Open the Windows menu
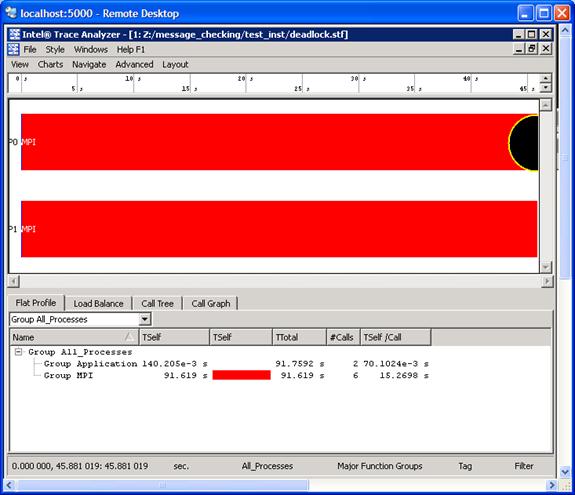This screenshot has height=495, width=575. pyautogui.click(x=91, y=50)
